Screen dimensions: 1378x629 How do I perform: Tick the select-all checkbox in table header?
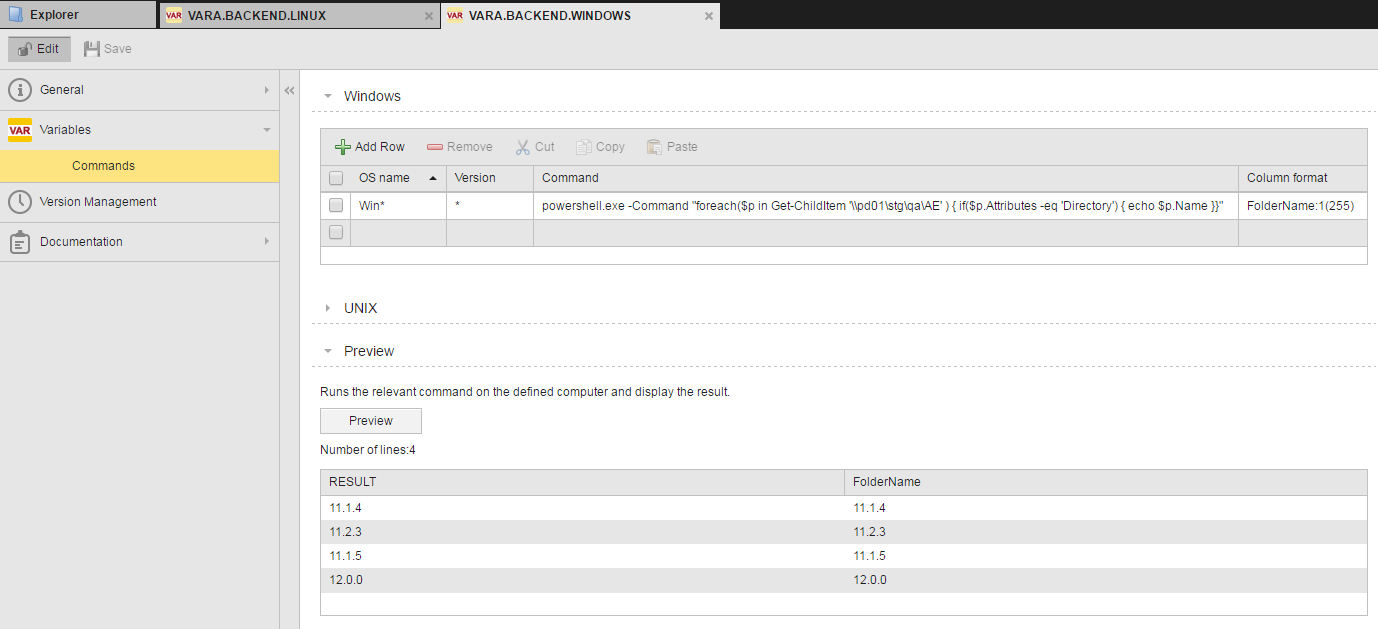337,178
